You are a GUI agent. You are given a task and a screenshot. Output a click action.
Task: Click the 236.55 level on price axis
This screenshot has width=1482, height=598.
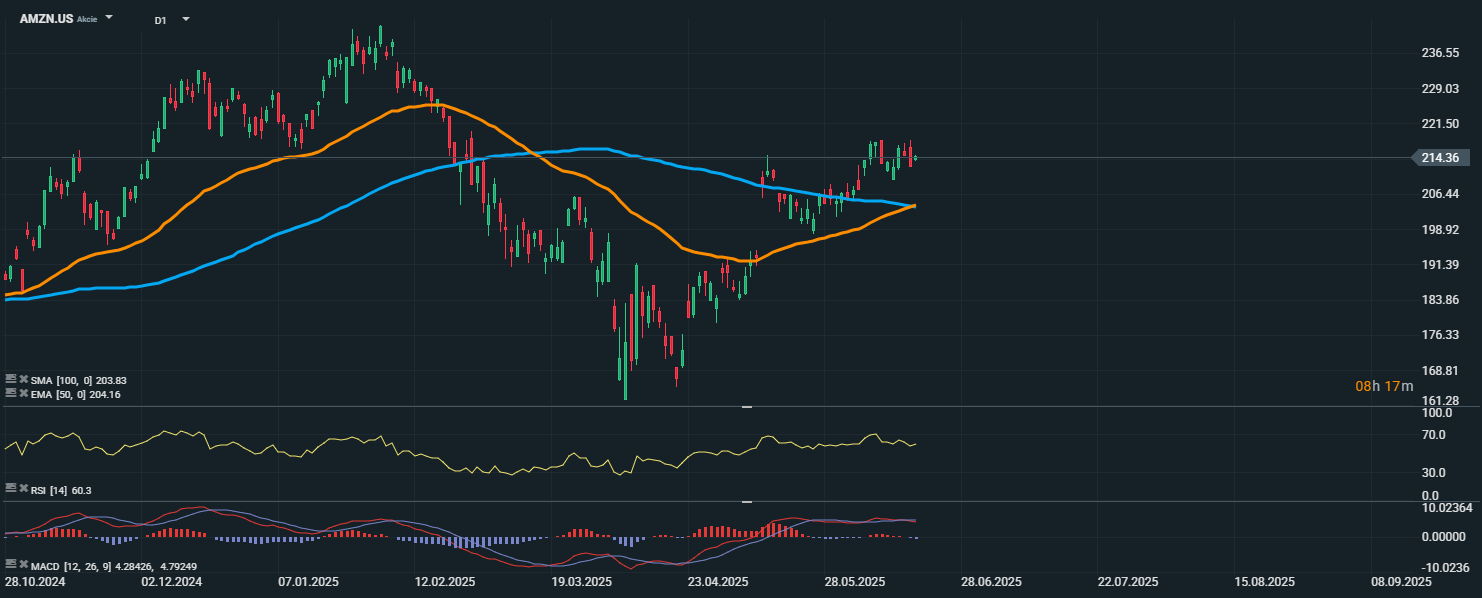[1440, 53]
